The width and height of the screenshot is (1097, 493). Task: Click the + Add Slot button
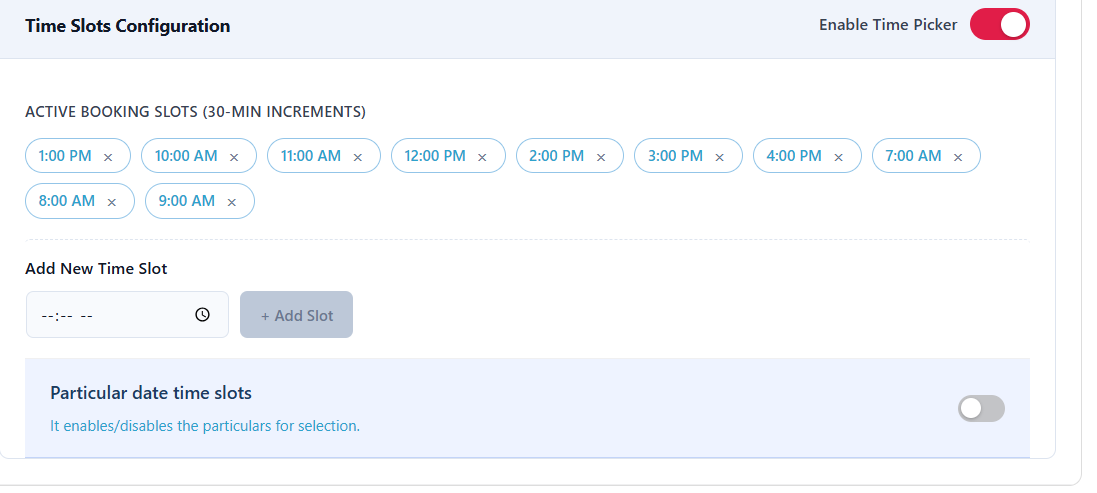297,315
